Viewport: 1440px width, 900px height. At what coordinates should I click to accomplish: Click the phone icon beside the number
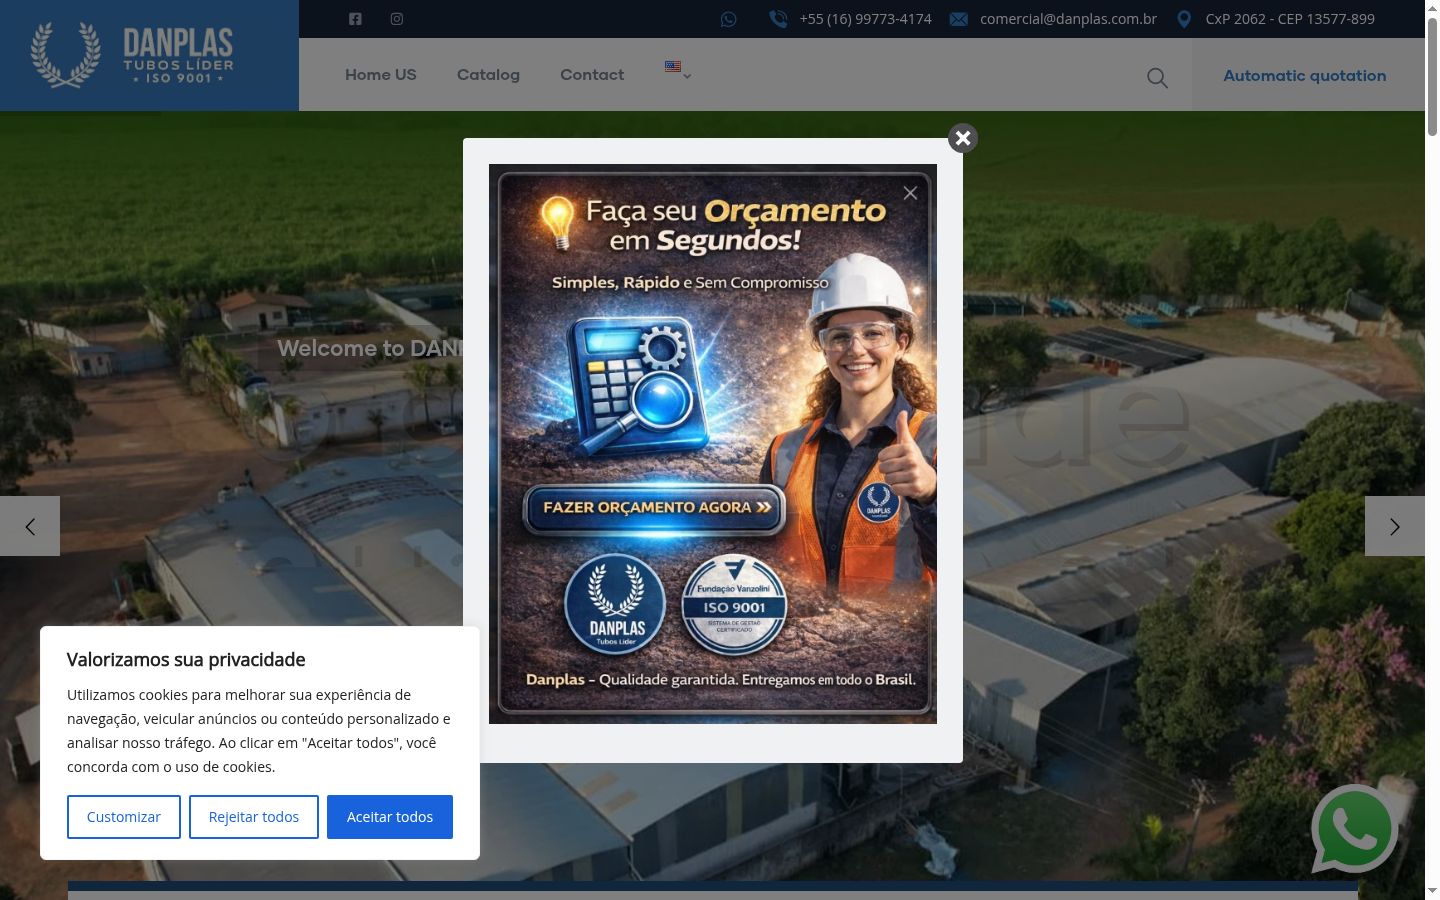tap(778, 19)
